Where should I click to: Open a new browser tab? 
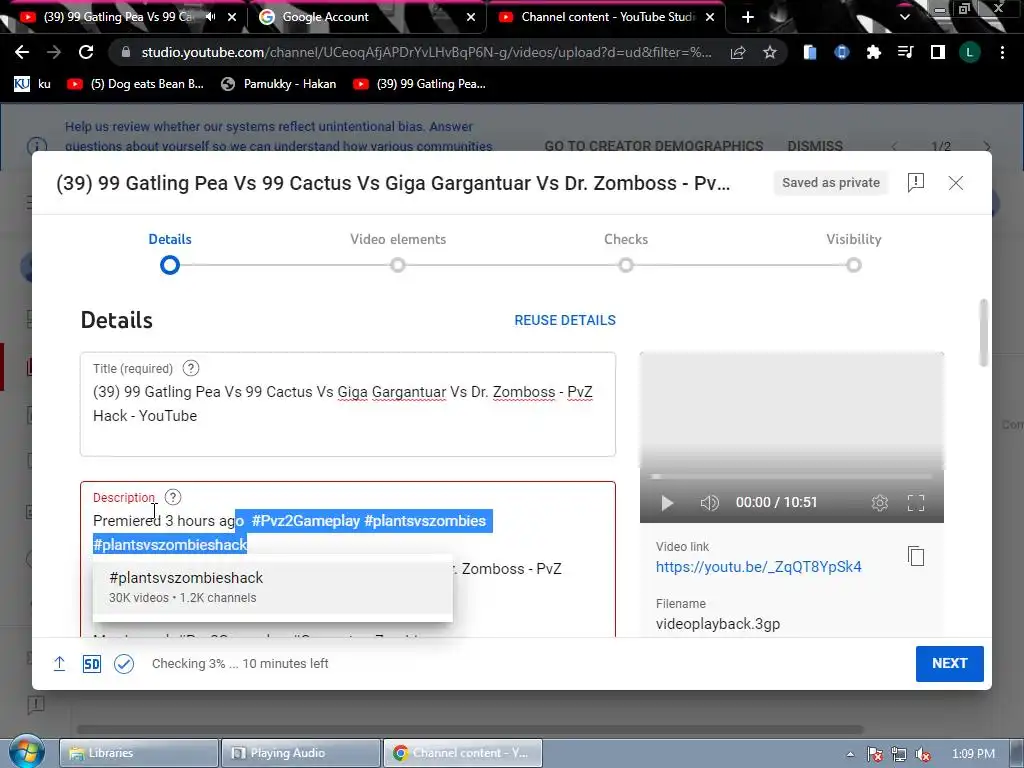coord(748,17)
